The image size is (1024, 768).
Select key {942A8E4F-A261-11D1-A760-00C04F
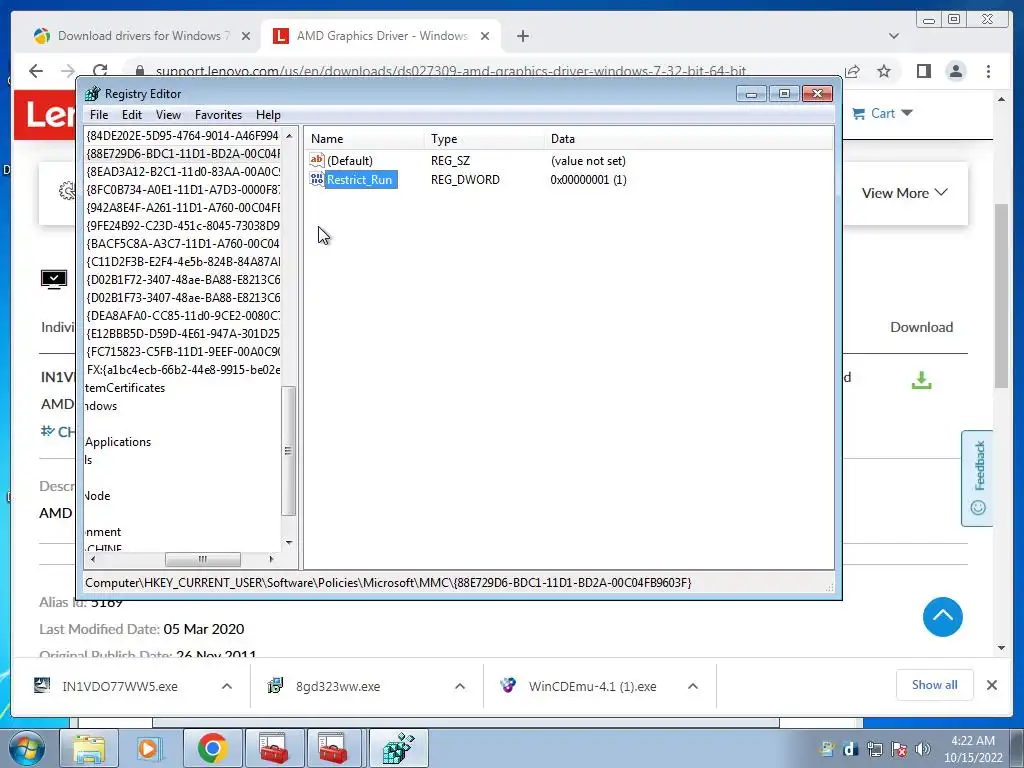coord(182,208)
